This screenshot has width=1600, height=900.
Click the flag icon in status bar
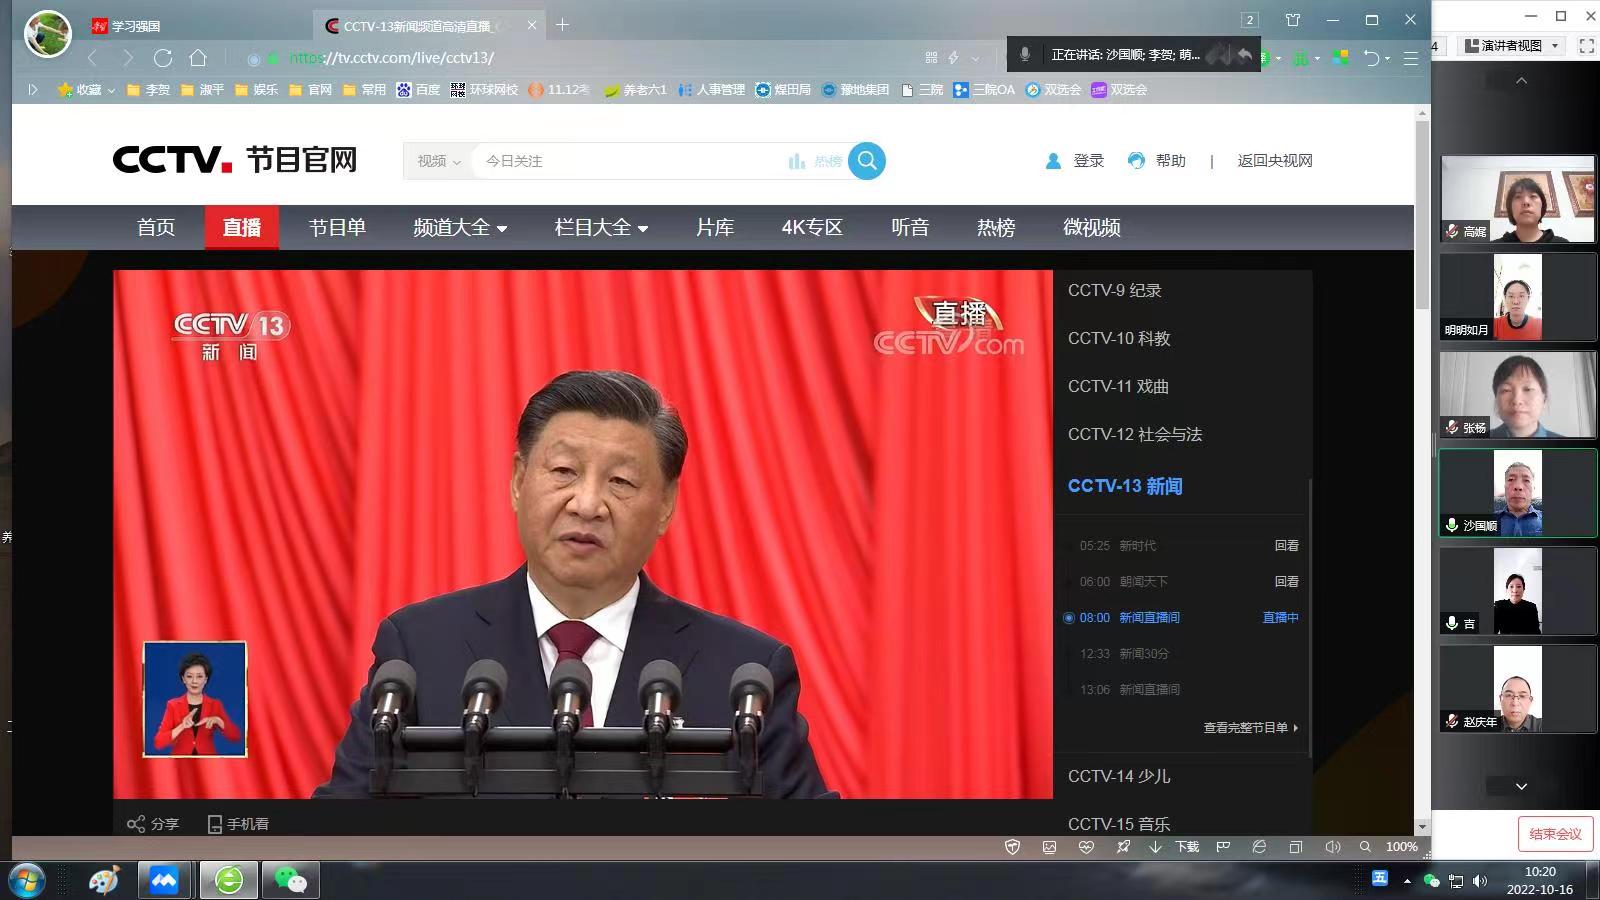[1223, 847]
